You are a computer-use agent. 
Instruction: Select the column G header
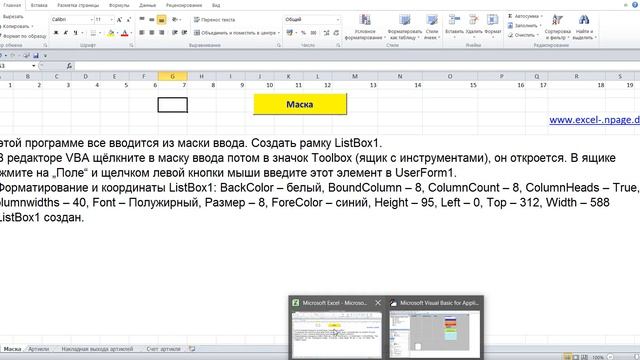[x=173, y=76]
